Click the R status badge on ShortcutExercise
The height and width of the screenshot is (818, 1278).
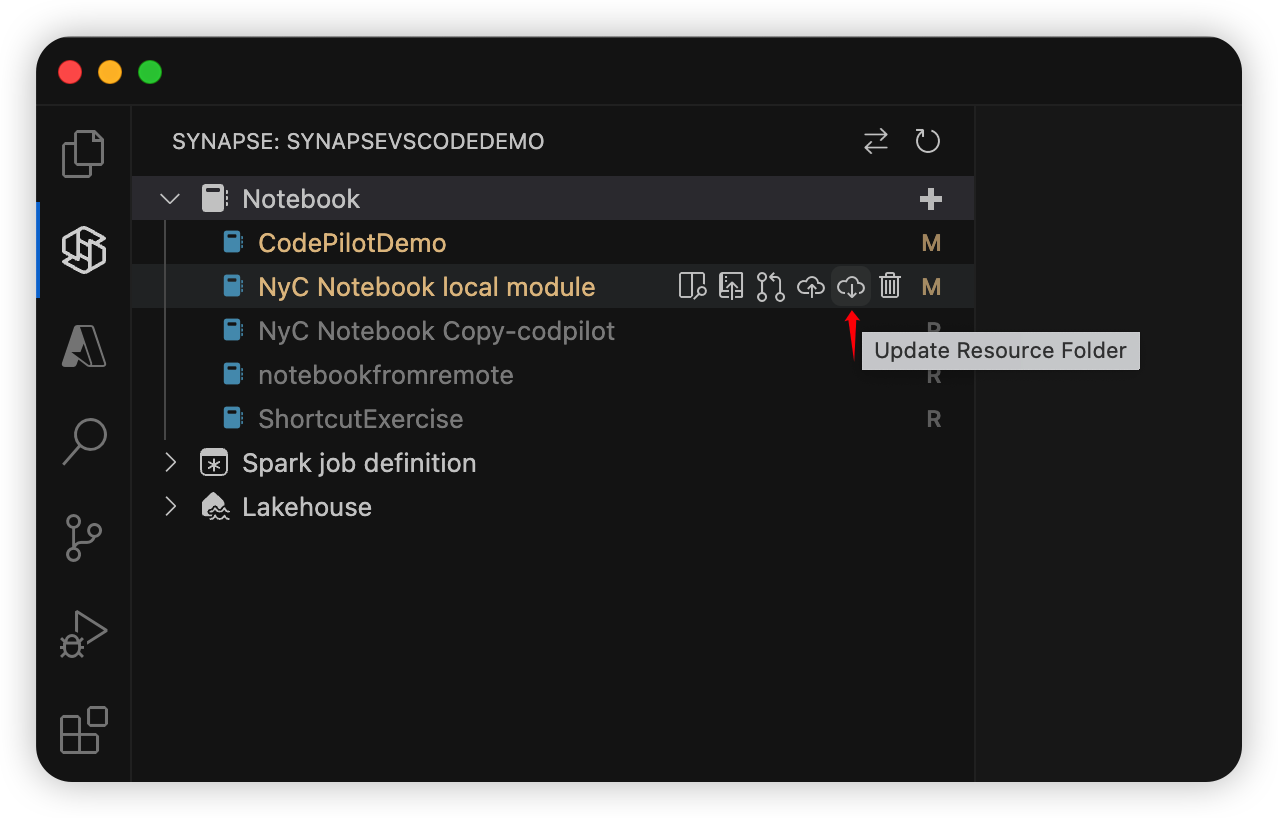[933, 419]
